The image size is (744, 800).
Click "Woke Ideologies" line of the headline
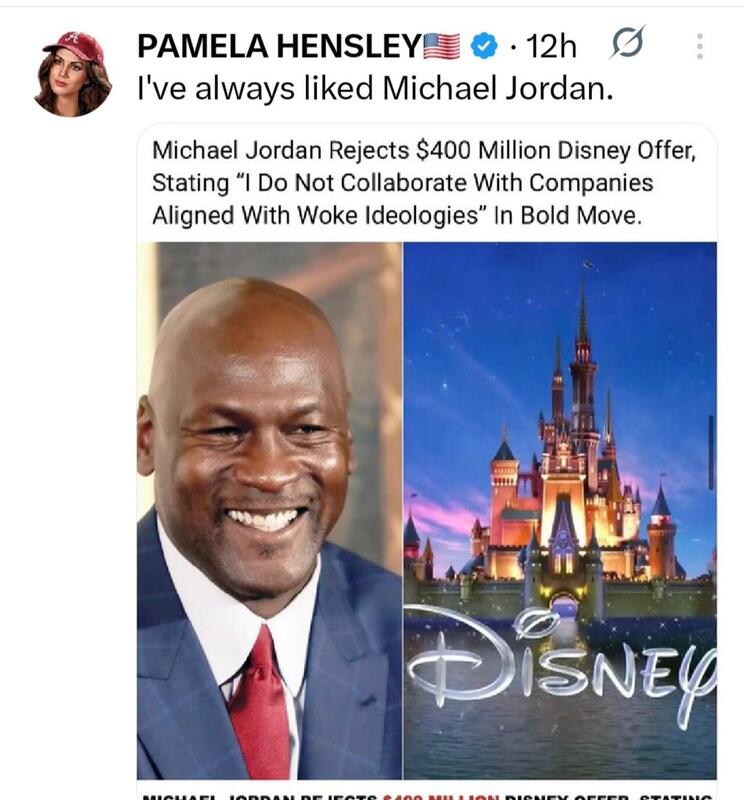click(x=397, y=215)
